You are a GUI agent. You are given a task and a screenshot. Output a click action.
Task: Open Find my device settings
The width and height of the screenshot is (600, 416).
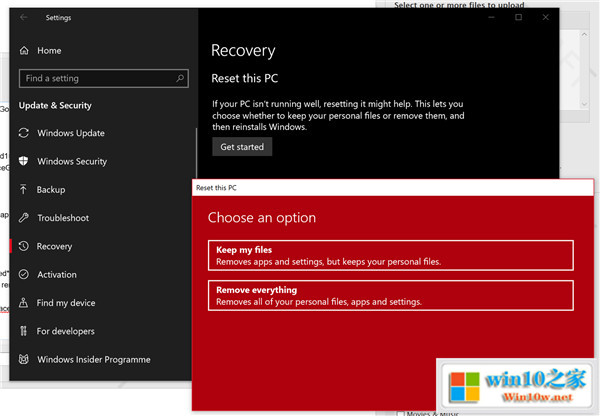[66, 303]
